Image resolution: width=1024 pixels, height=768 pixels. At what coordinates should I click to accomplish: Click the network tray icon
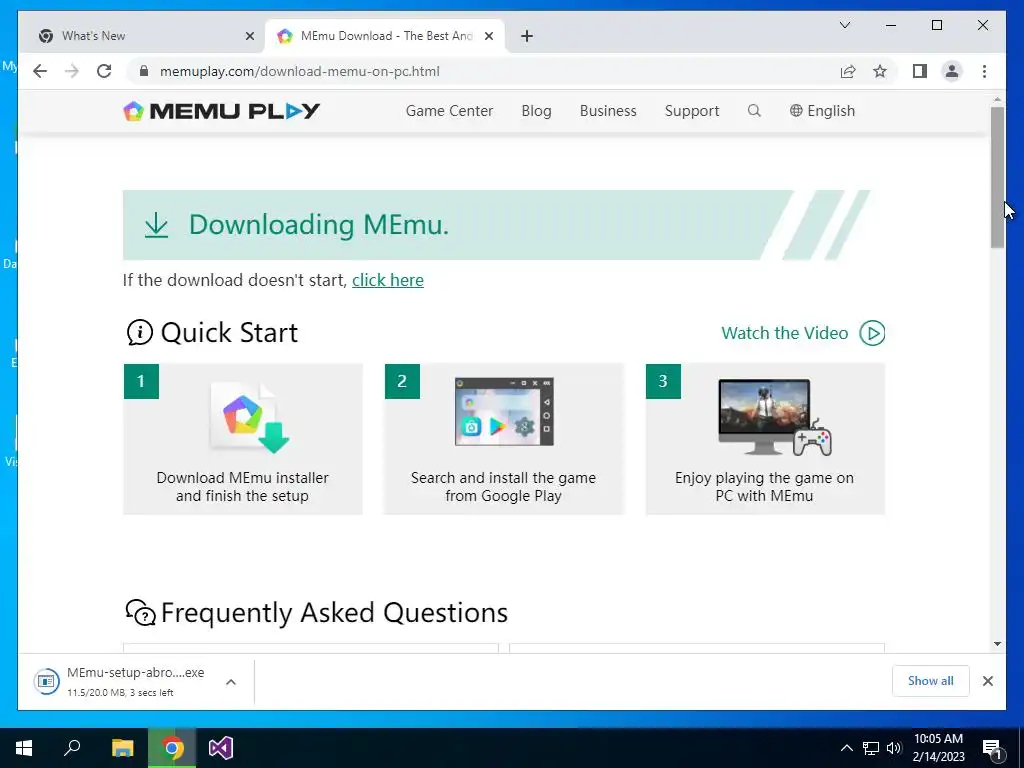point(871,748)
